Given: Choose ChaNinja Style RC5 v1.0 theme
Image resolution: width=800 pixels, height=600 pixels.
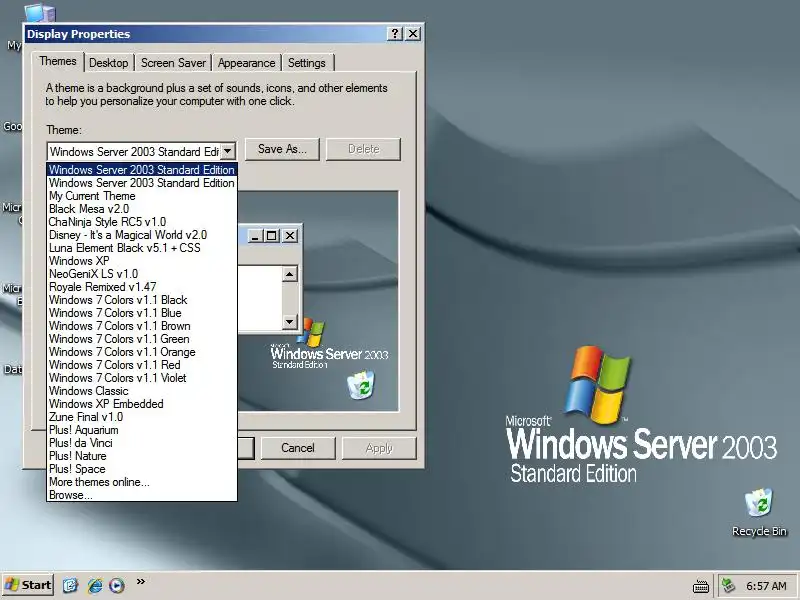Looking at the screenshot, I should click(x=142, y=222).
